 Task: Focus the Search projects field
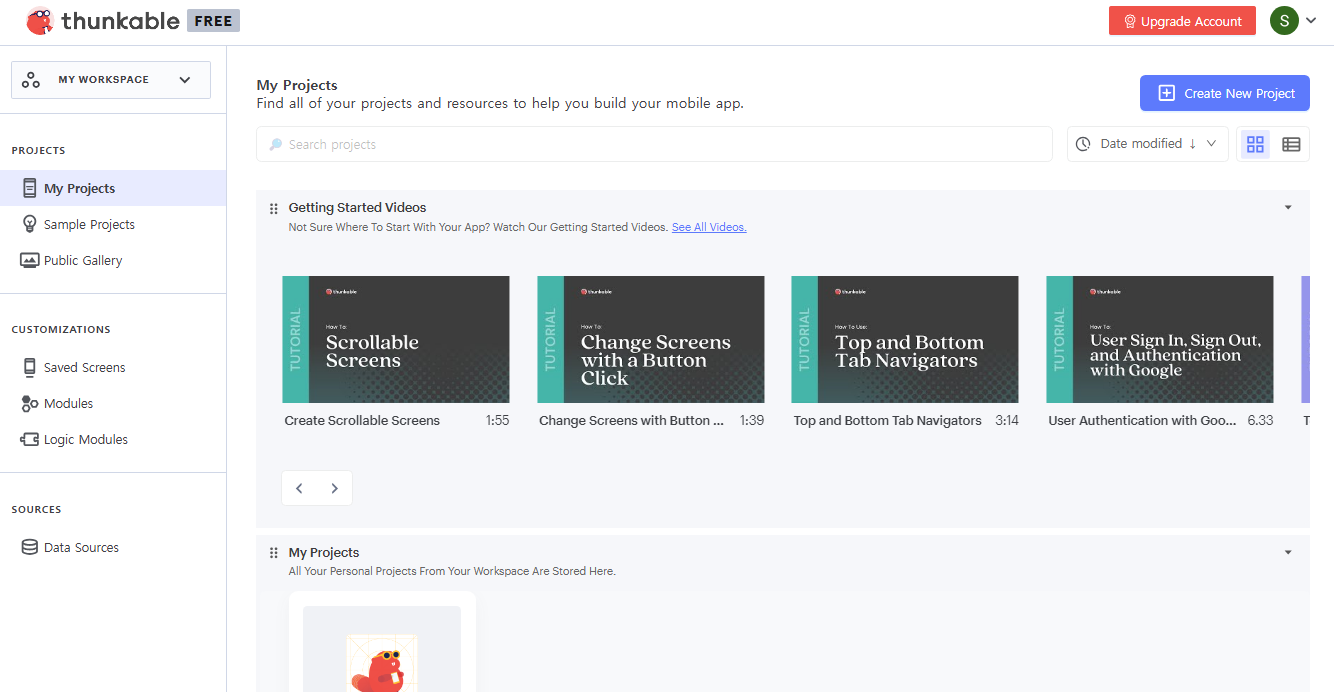coord(654,144)
